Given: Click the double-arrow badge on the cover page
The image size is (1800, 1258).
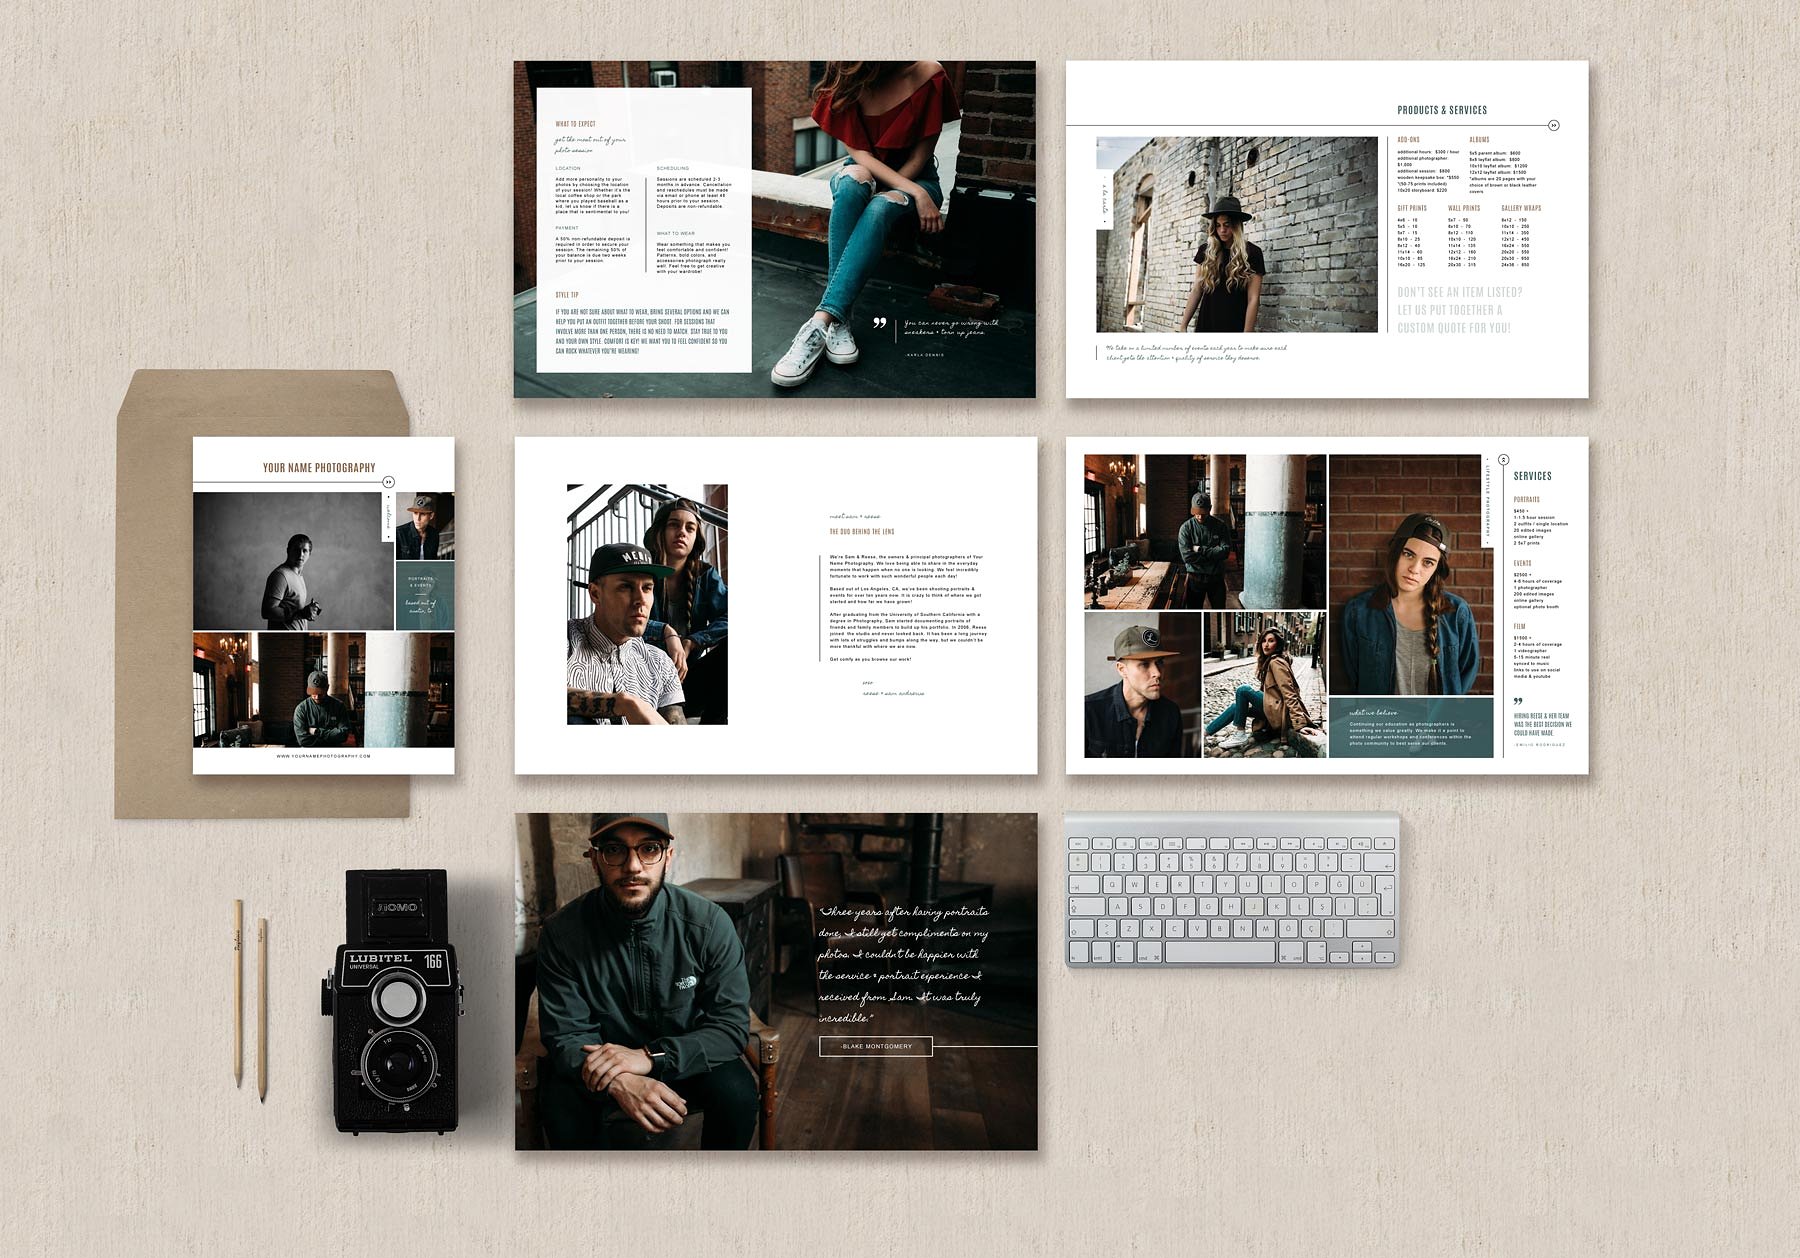Looking at the screenshot, I should tap(388, 481).
